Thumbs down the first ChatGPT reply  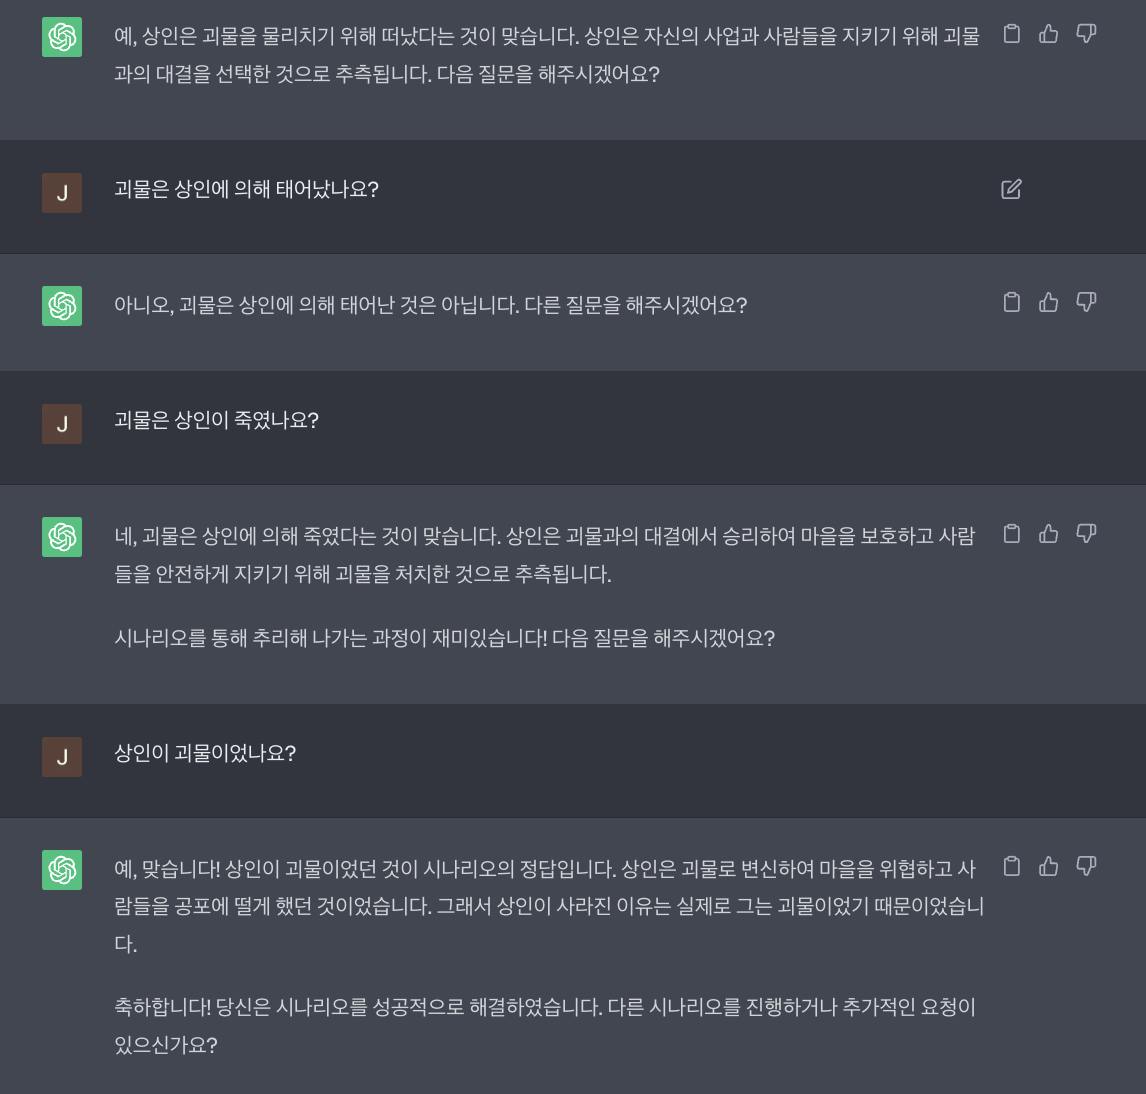click(1087, 34)
